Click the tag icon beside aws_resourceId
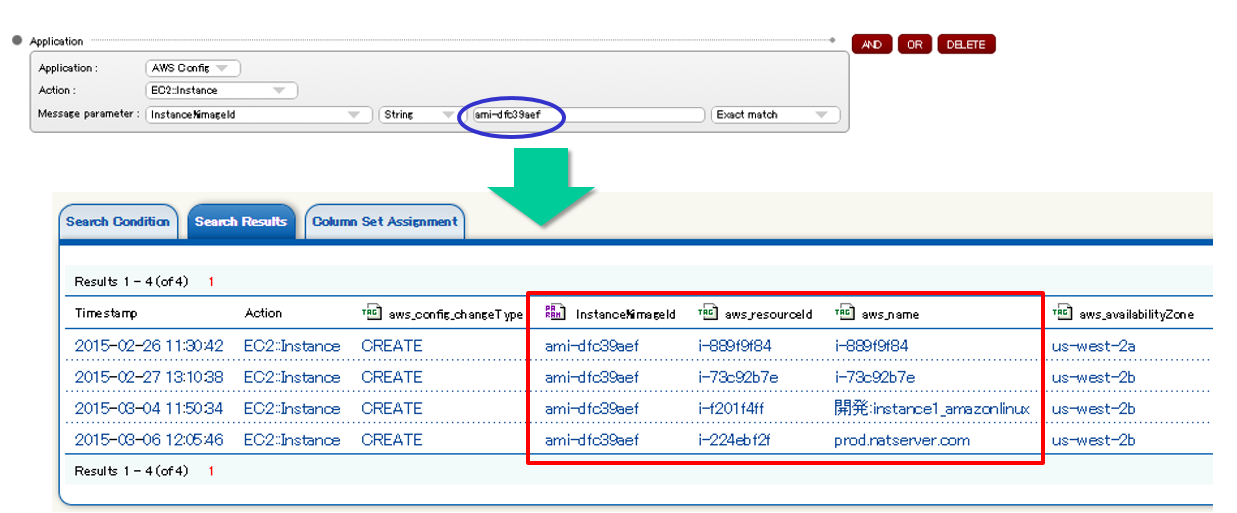1237x513 pixels. pos(708,313)
